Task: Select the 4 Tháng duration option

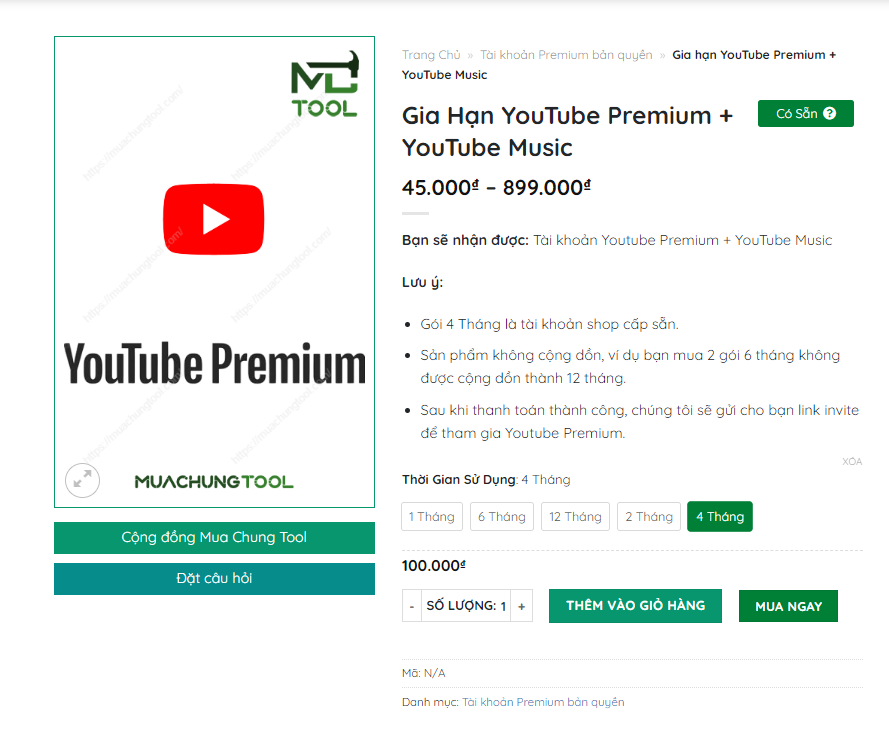Action: (720, 516)
